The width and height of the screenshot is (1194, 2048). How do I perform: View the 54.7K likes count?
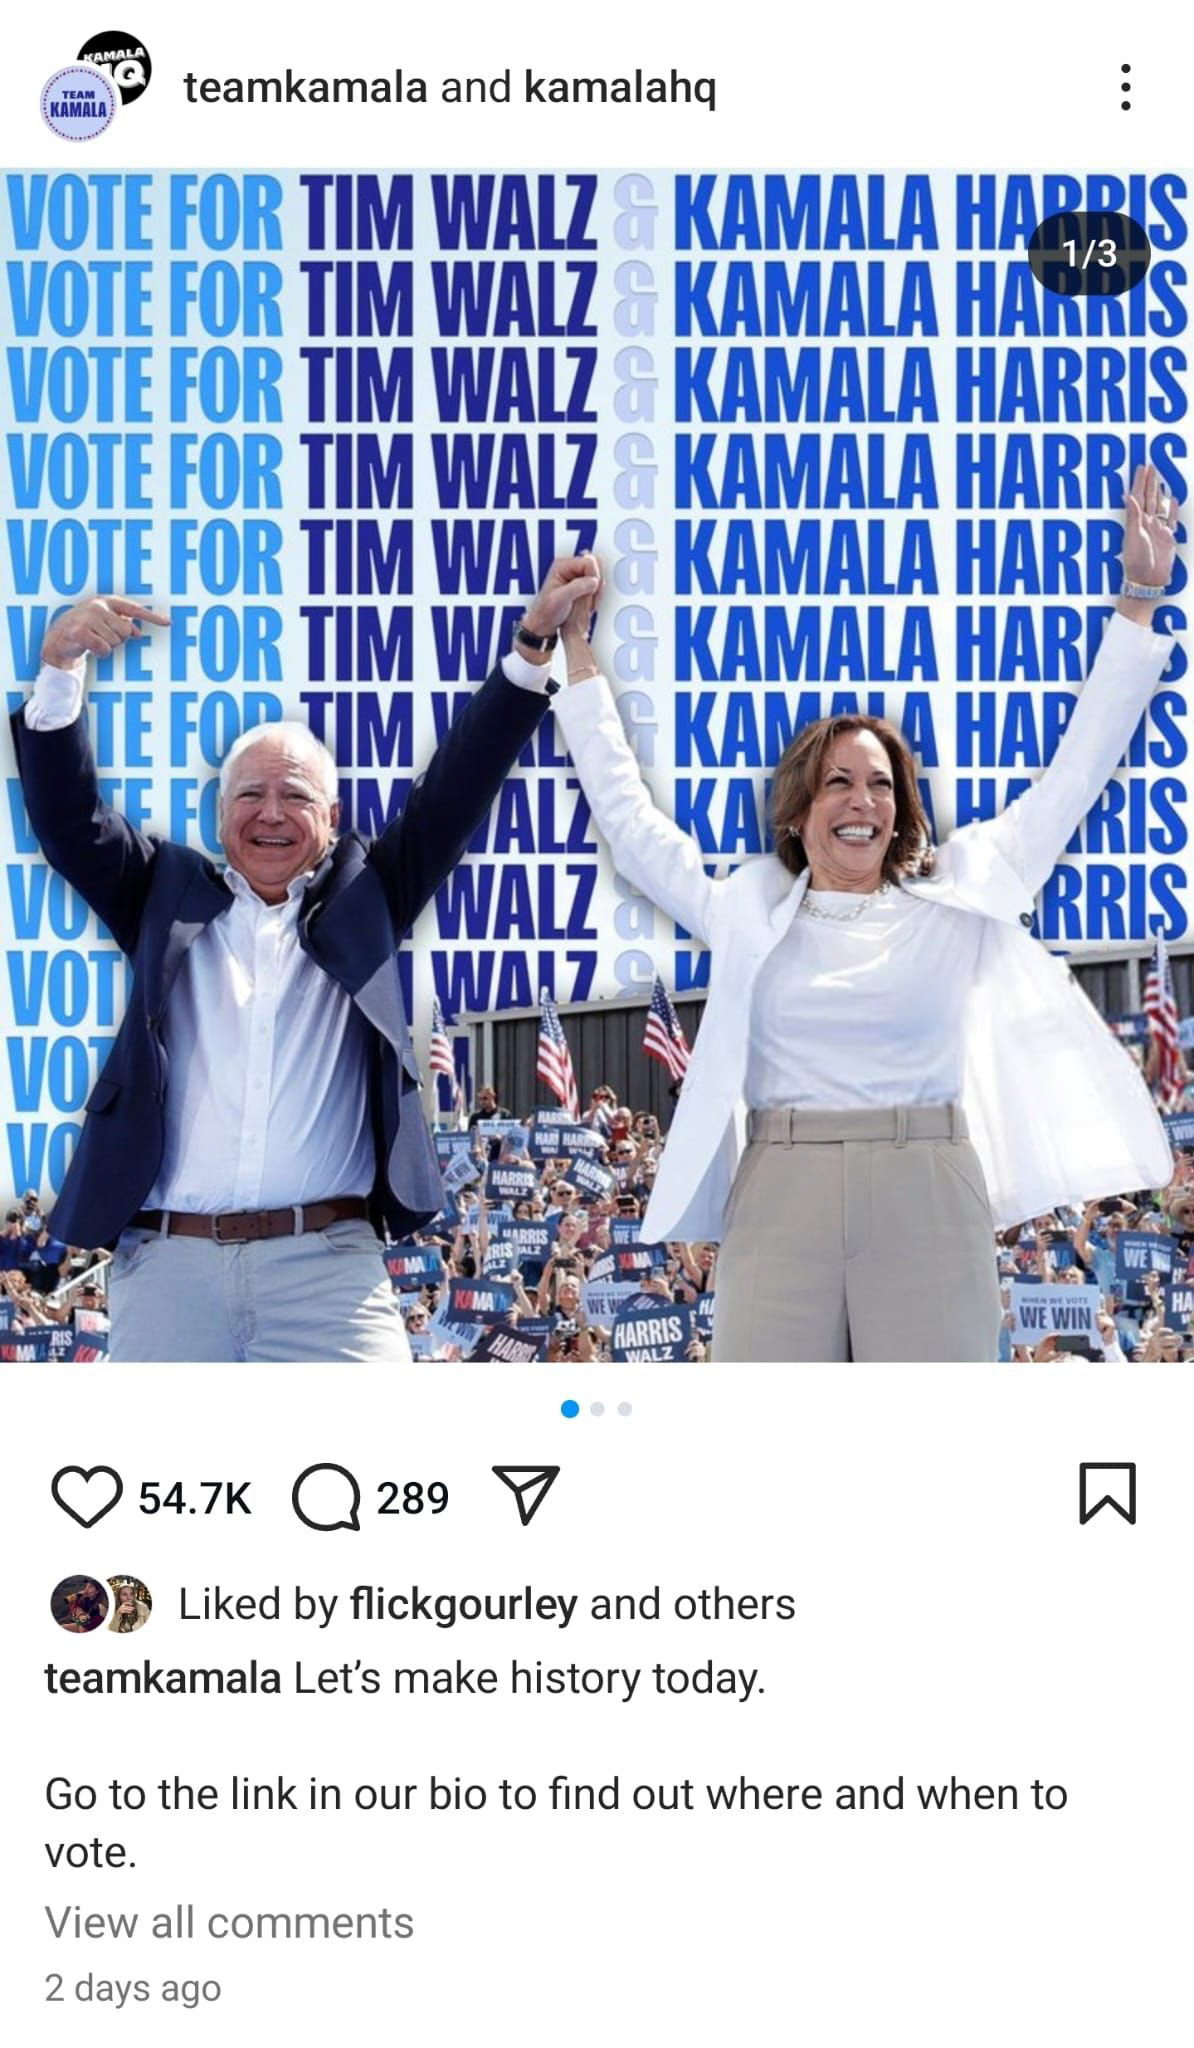pos(194,1498)
